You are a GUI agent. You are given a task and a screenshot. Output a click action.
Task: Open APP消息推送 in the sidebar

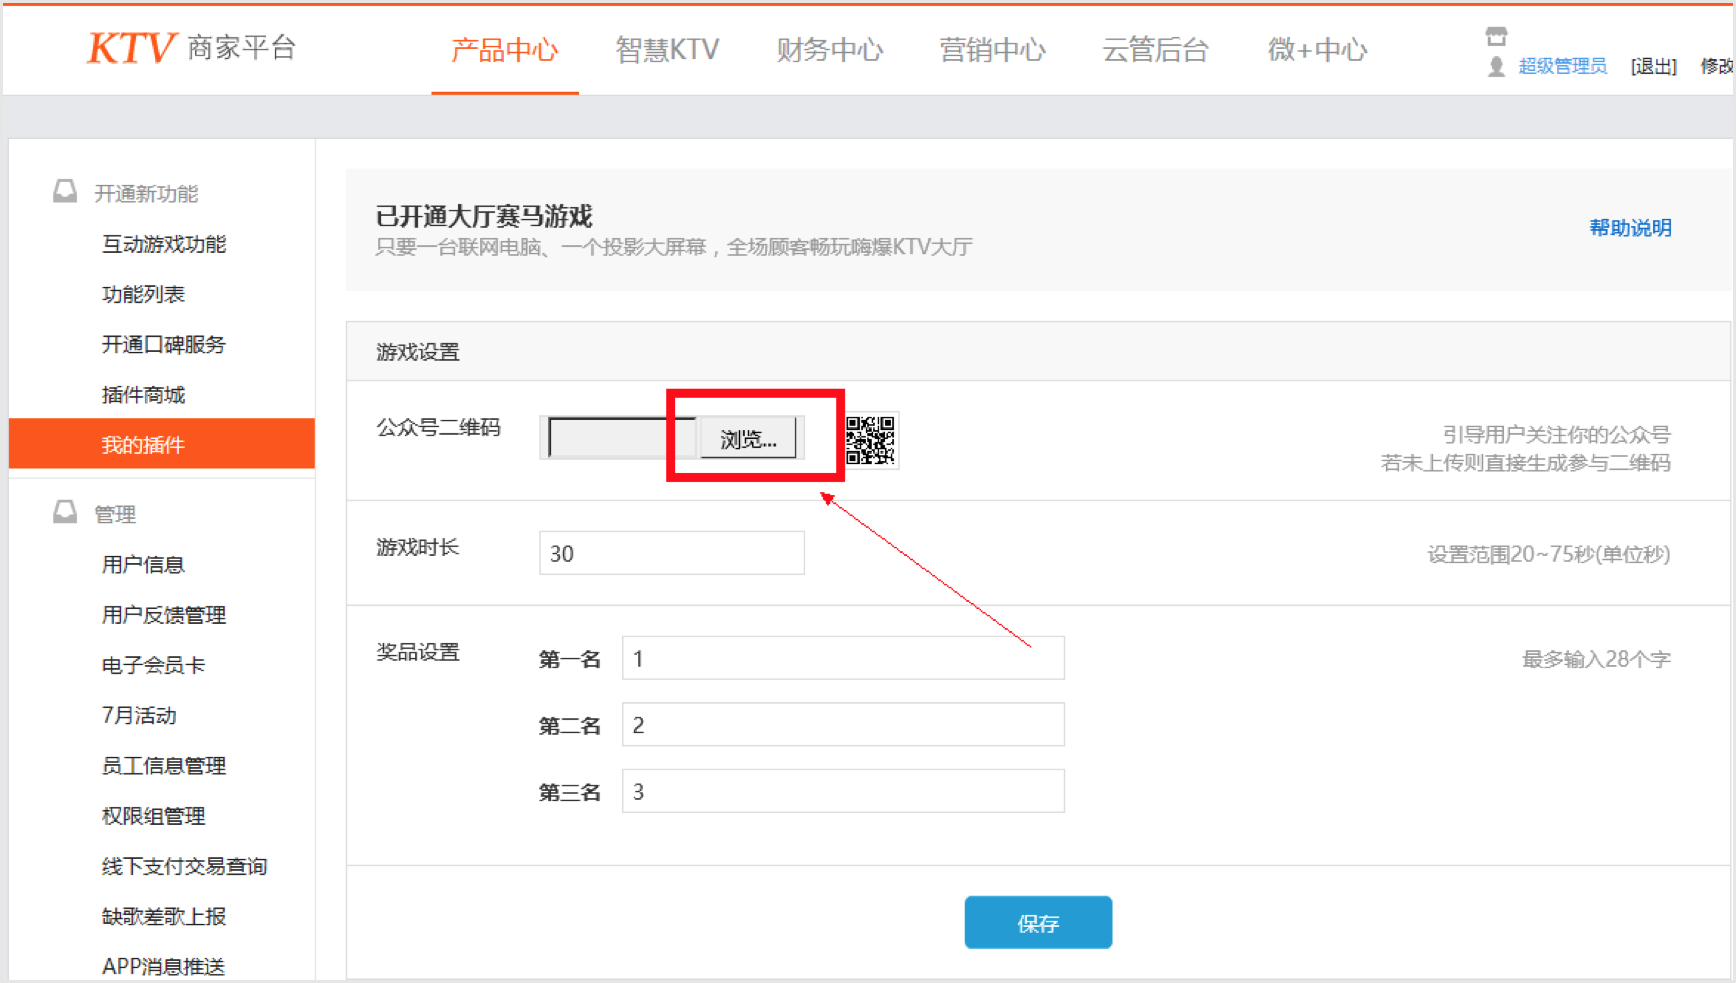point(163,966)
